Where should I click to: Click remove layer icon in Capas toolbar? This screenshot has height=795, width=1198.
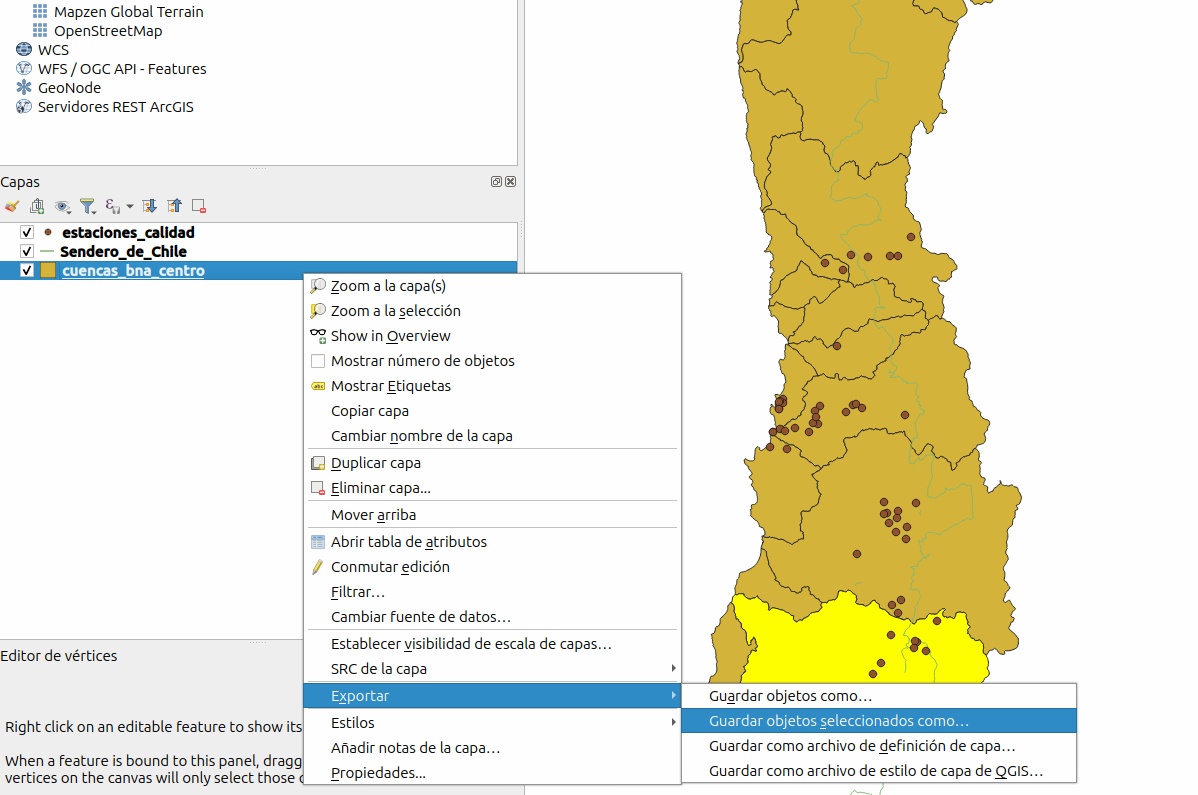tap(199, 206)
